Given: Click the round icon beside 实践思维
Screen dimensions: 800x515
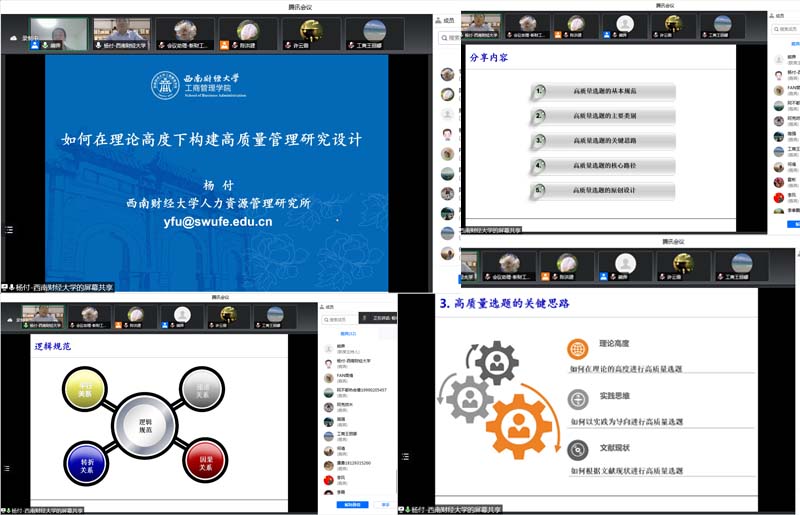Looking at the screenshot, I should point(577,399).
